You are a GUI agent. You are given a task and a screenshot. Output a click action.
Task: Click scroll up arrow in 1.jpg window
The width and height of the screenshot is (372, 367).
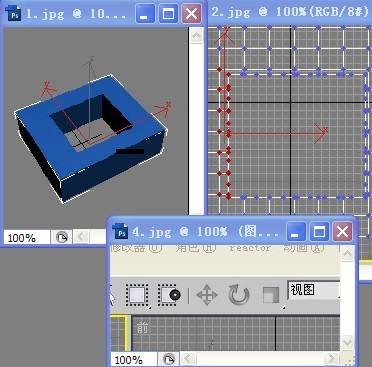[x=196, y=35]
